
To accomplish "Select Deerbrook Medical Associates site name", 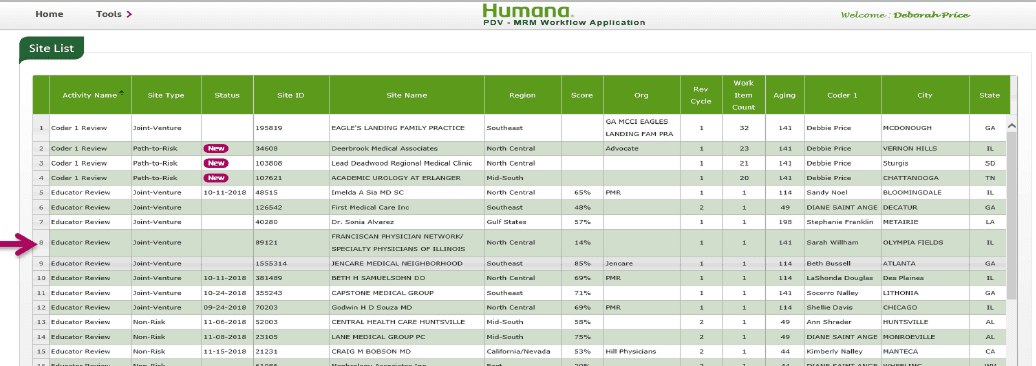I will point(384,149).
